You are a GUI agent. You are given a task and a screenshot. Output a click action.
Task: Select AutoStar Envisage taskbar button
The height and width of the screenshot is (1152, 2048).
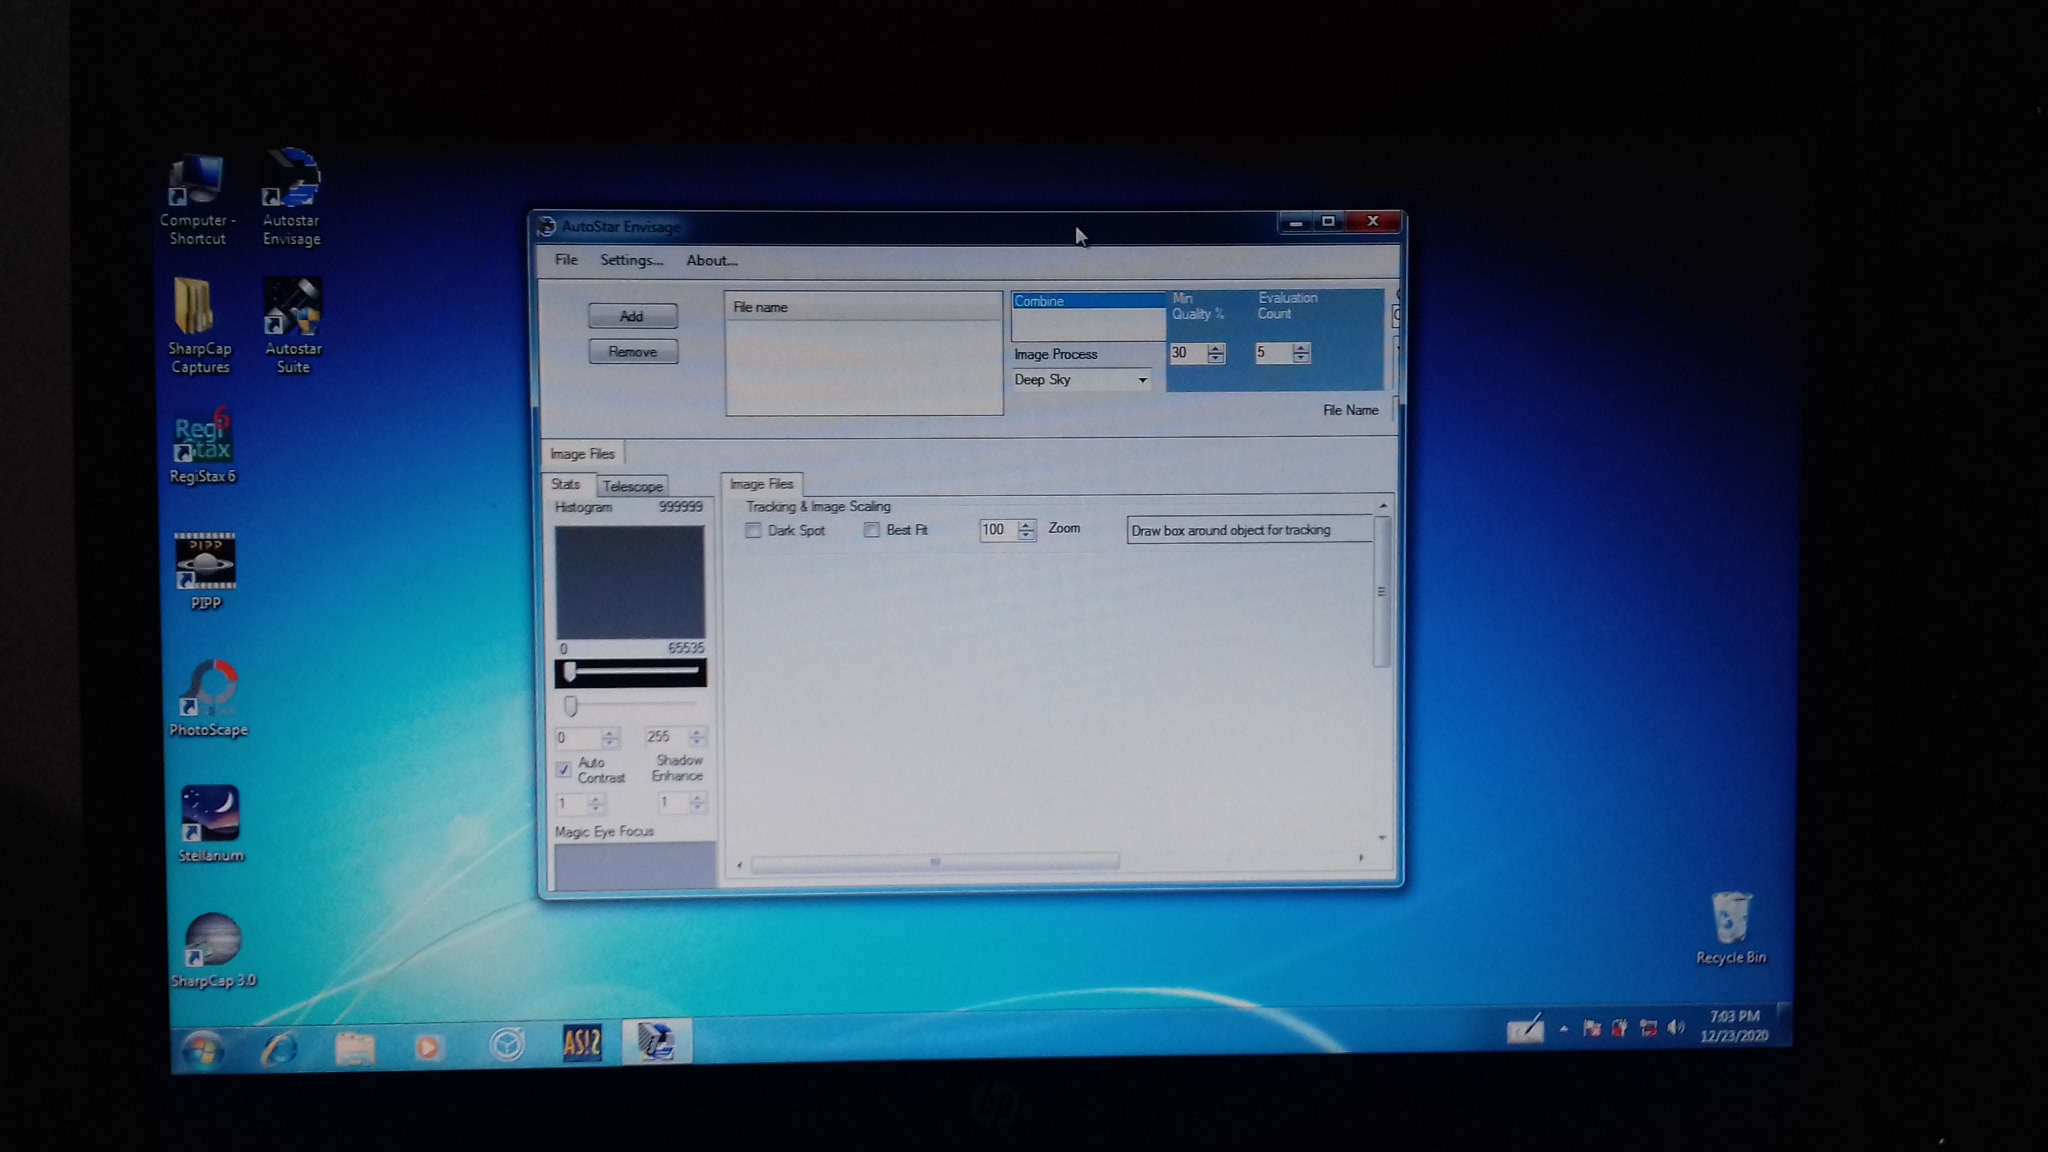[657, 1041]
